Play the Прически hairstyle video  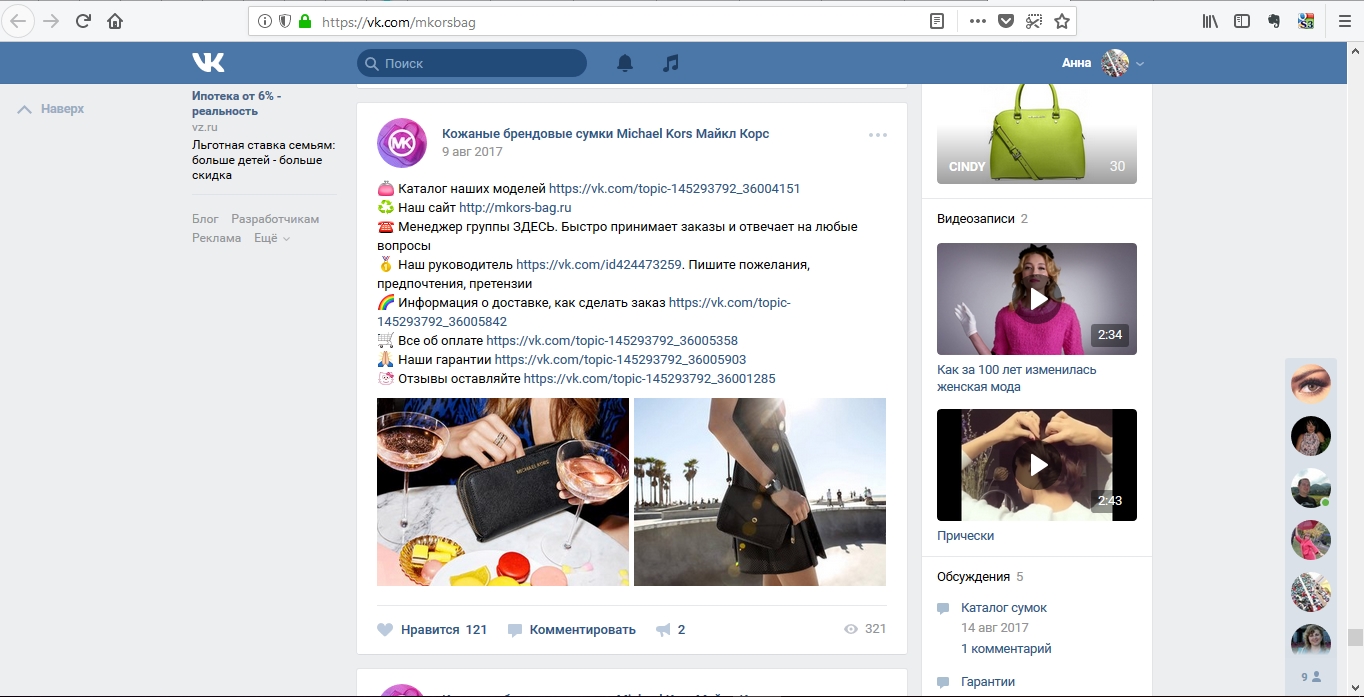point(1037,465)
